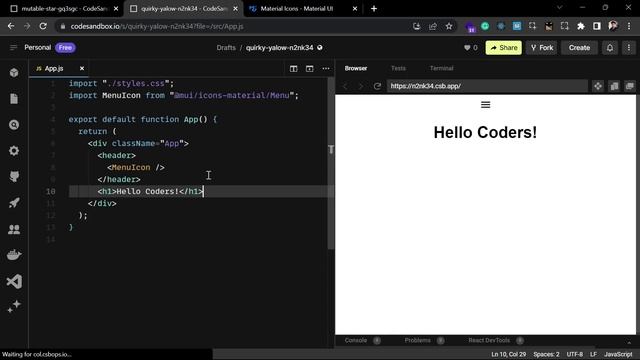
Task: Click the Drafts breadcrumb link
Action: click(x=226, y=48)
